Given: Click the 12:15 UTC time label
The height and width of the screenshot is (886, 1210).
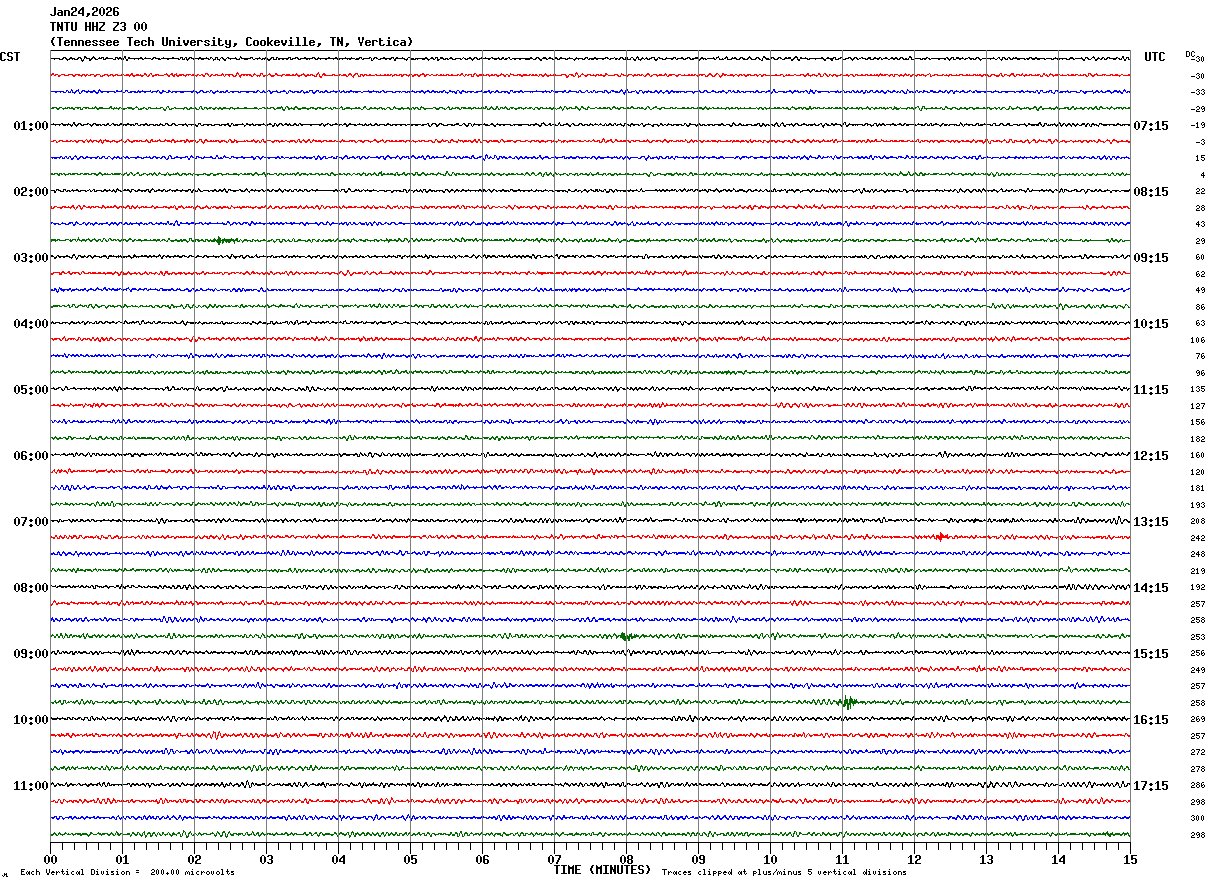Looking at the screenshot, I should click(1151, 456).
